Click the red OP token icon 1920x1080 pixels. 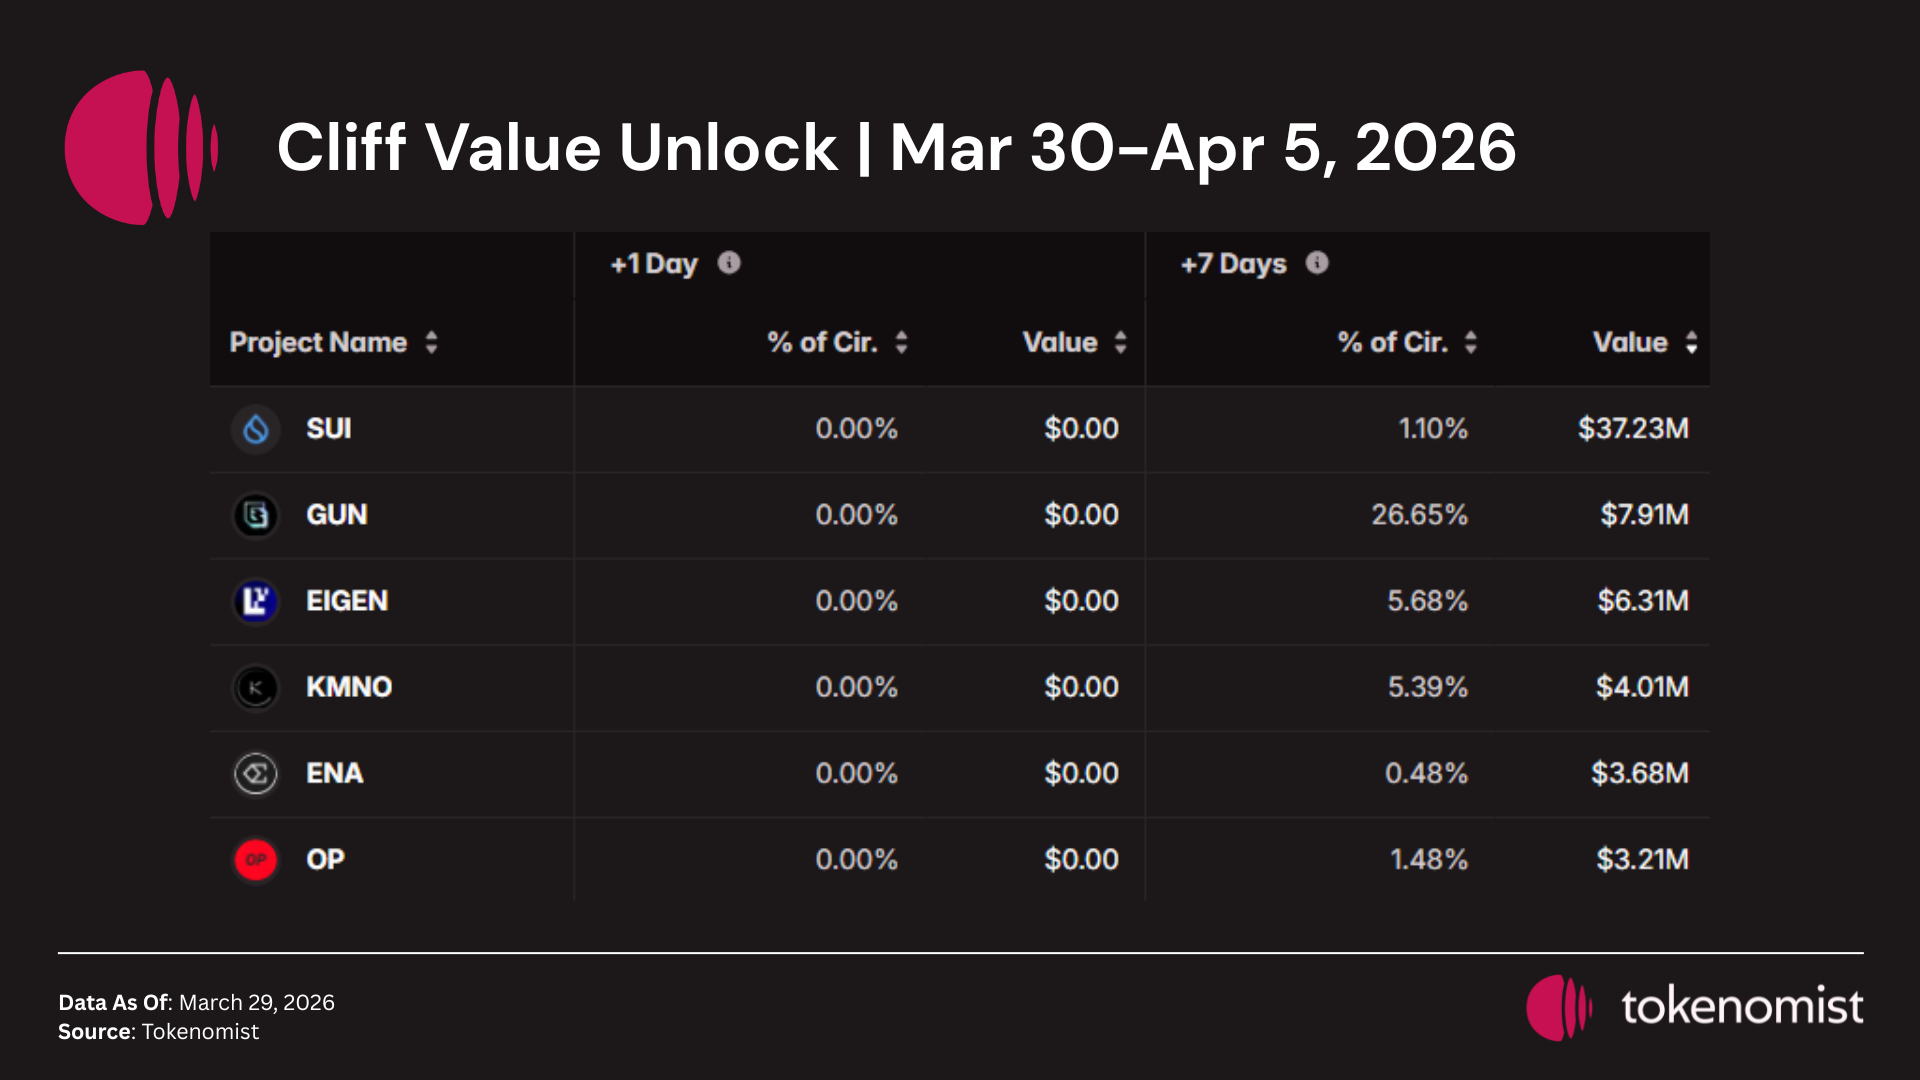pos(256,860)
